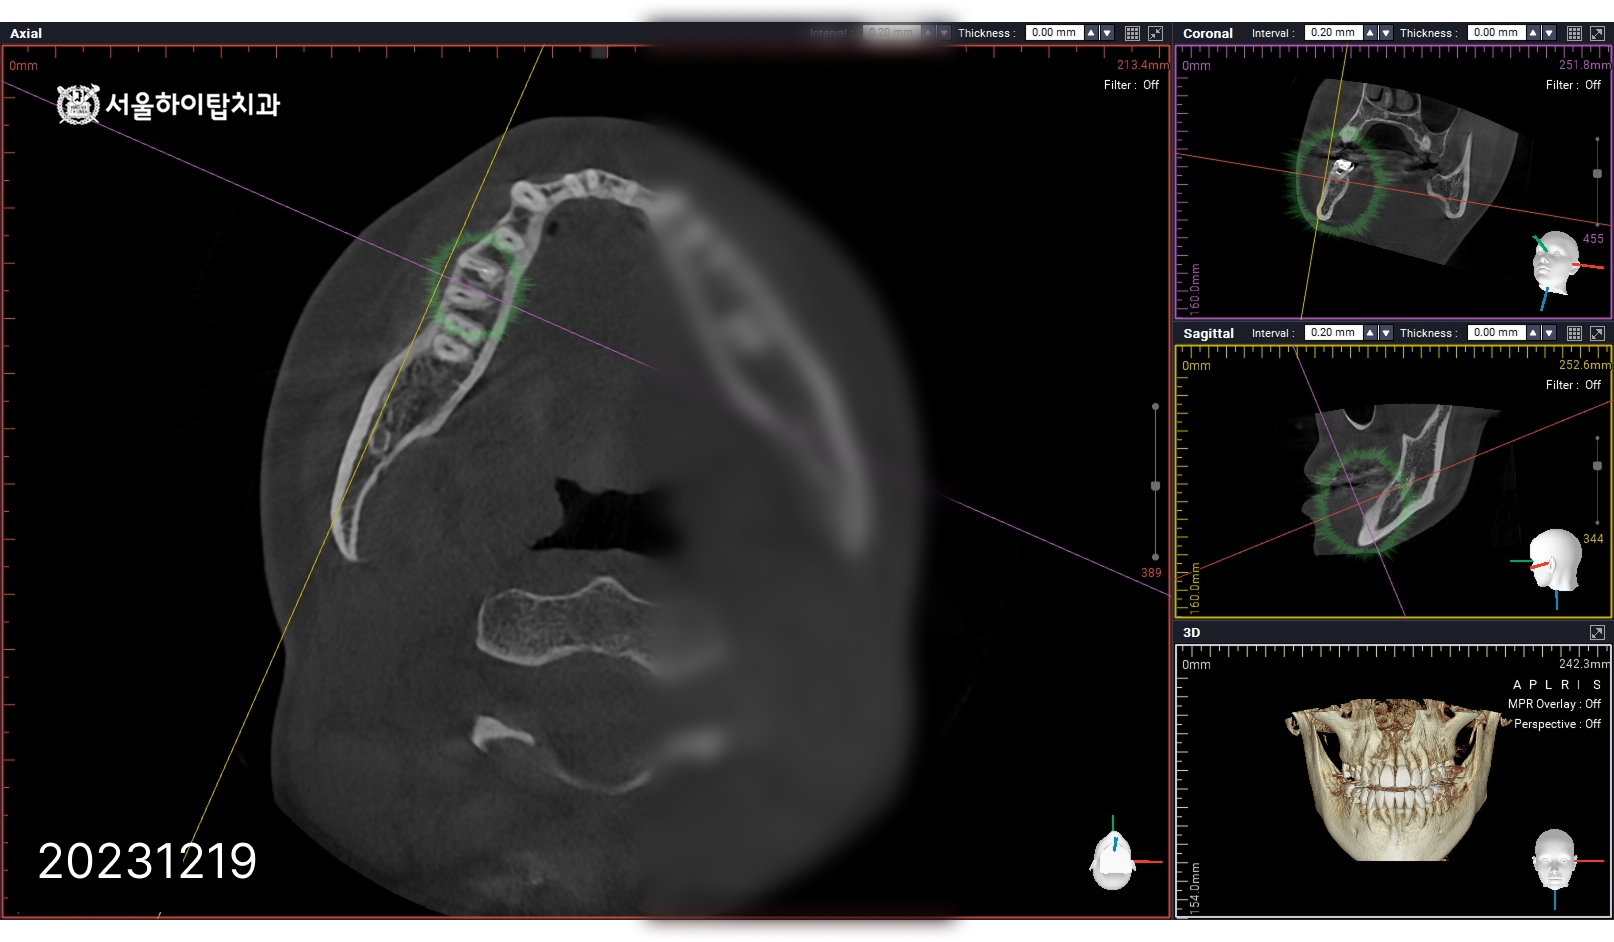Decrease the Sagittal Thickness with down arrow
Image resolution: width=1614 pixels, height=942 pixels.
[1549, 333]
